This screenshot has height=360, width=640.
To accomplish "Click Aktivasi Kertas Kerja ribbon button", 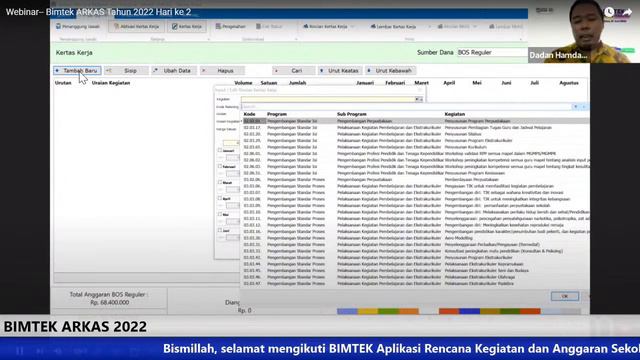I will tap(136, 27).
